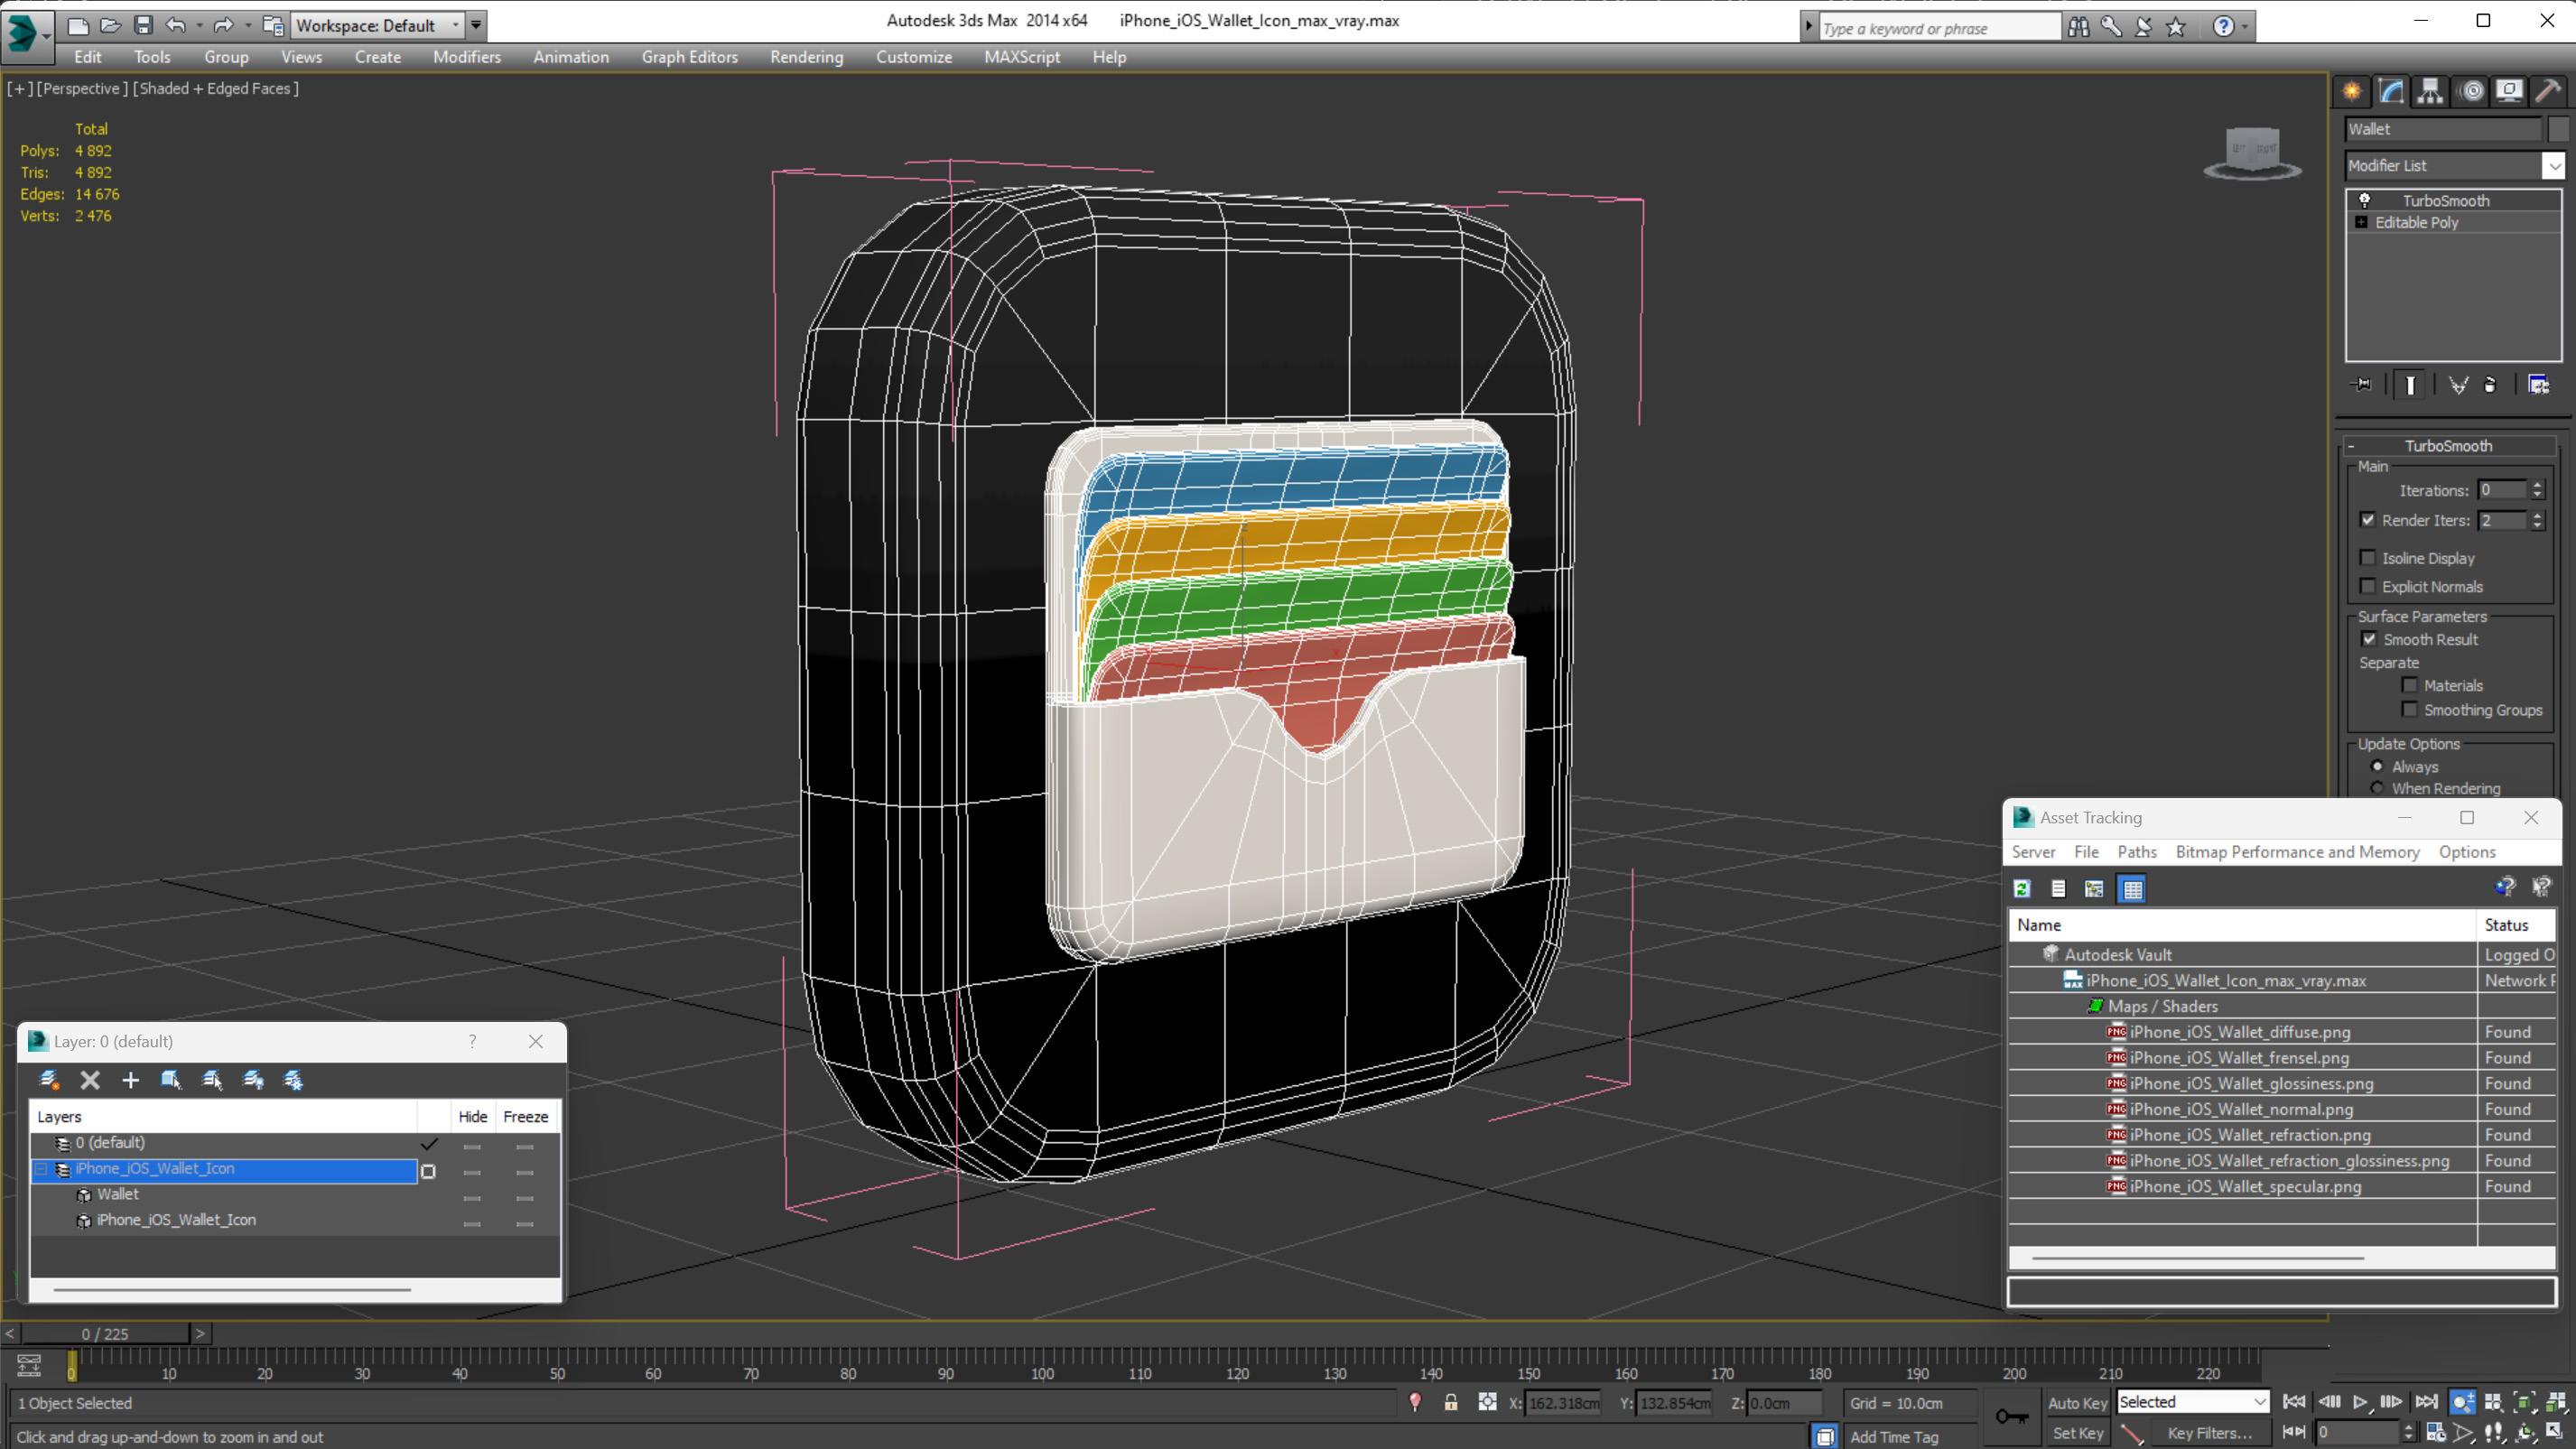2576x1449 pixels.
Task: Open Undo history dropdown arrow
Action: click(200, 25)
